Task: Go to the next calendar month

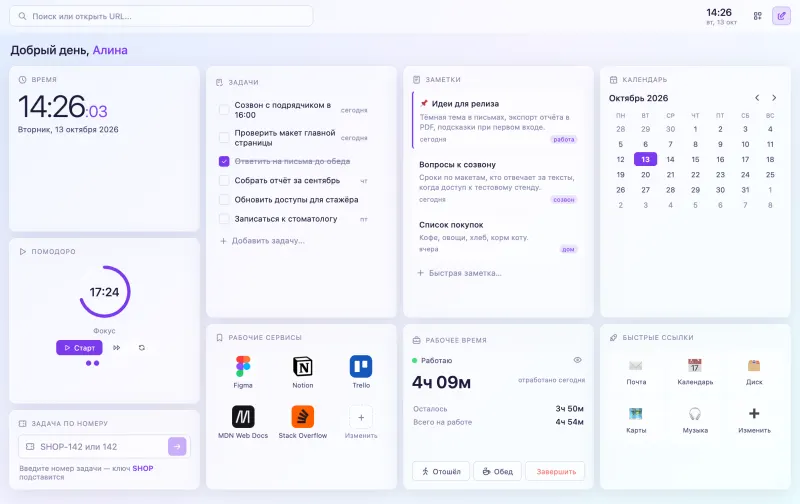Action: click(774, 98)
